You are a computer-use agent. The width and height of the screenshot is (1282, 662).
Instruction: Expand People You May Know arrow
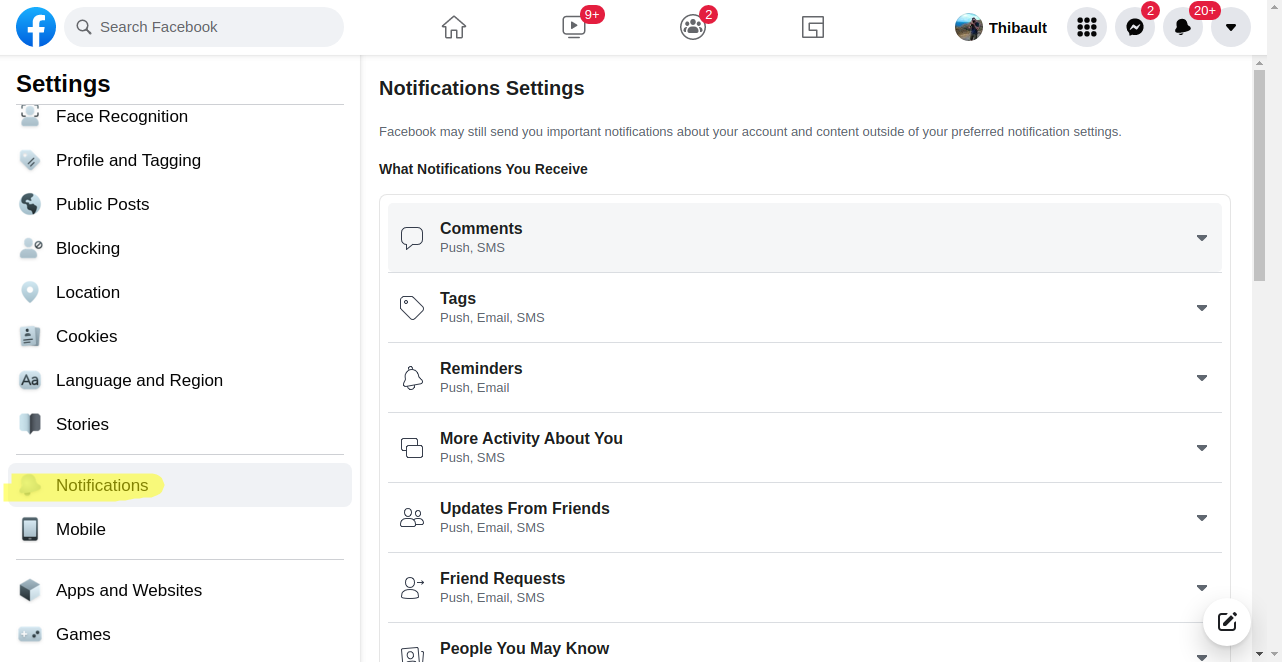[x=1202, y=656]
